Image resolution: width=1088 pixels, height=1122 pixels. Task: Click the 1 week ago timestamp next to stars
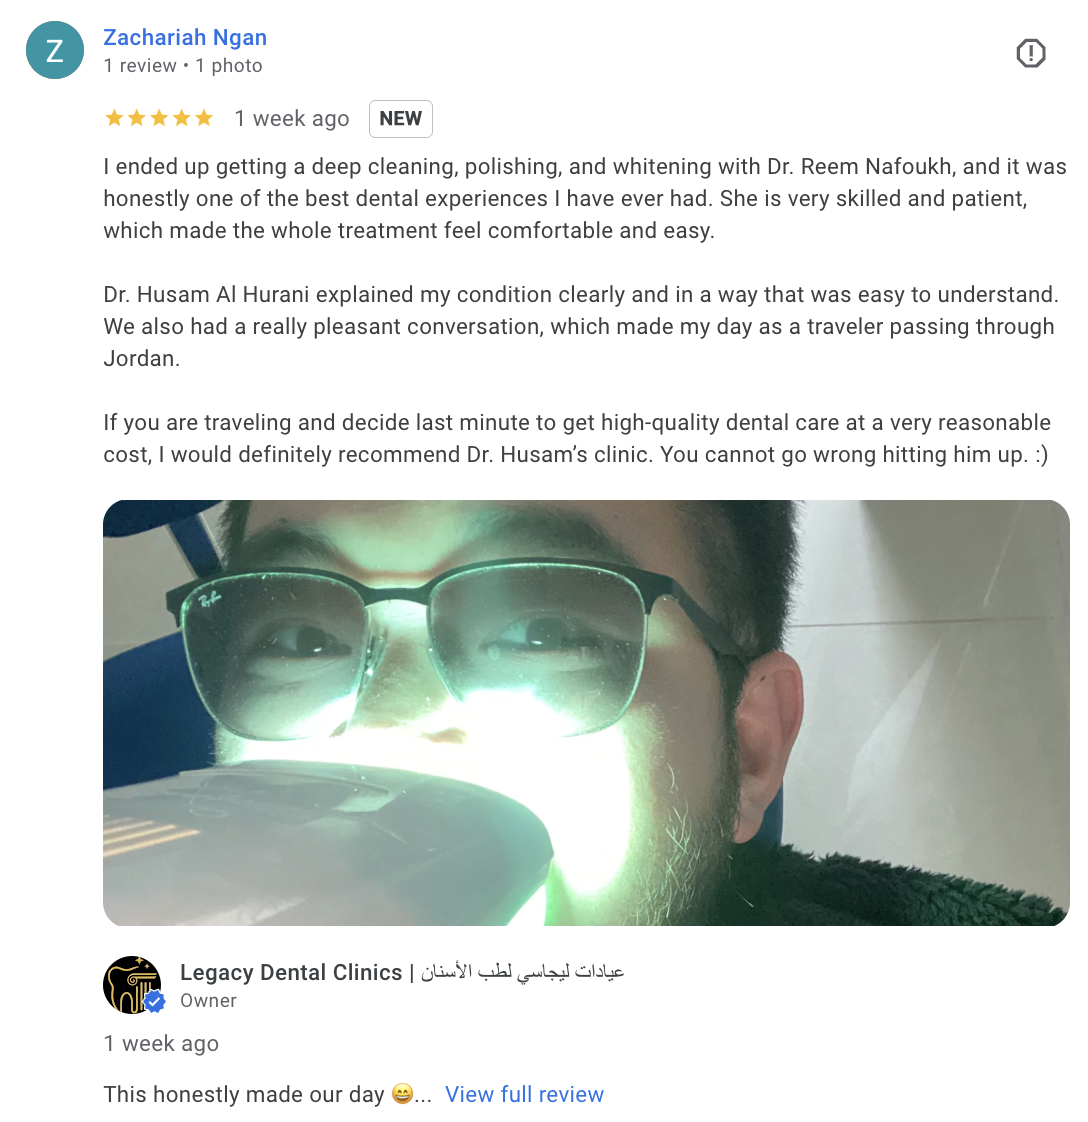coord(291,118)
